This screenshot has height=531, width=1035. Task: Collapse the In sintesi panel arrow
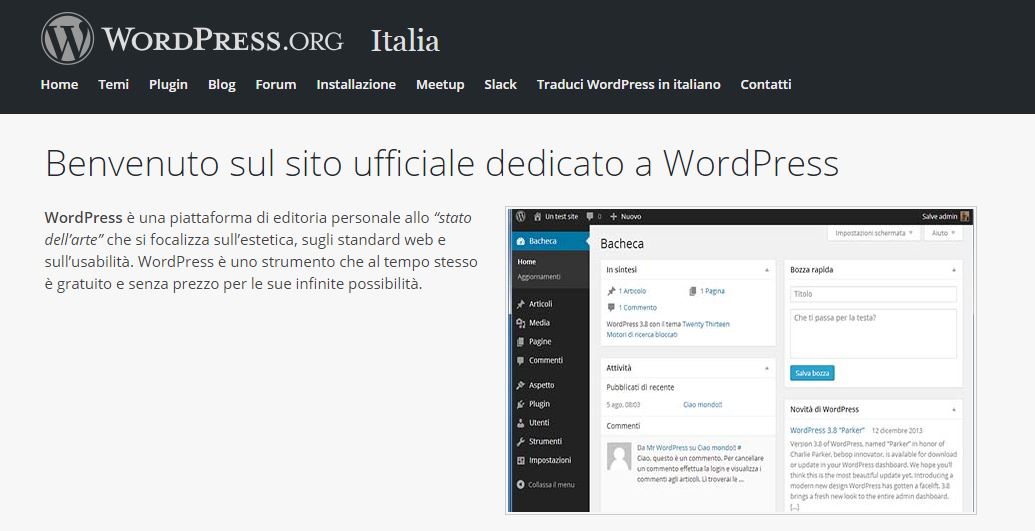(766, 270)
